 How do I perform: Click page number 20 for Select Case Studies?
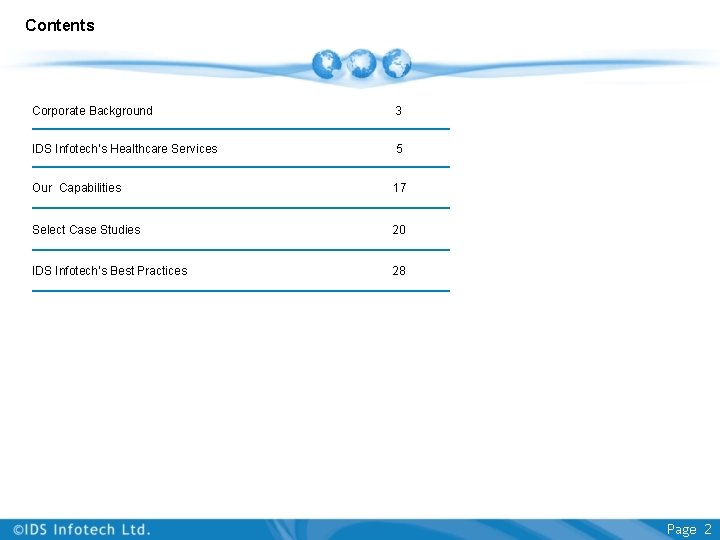tap(399, 230)
